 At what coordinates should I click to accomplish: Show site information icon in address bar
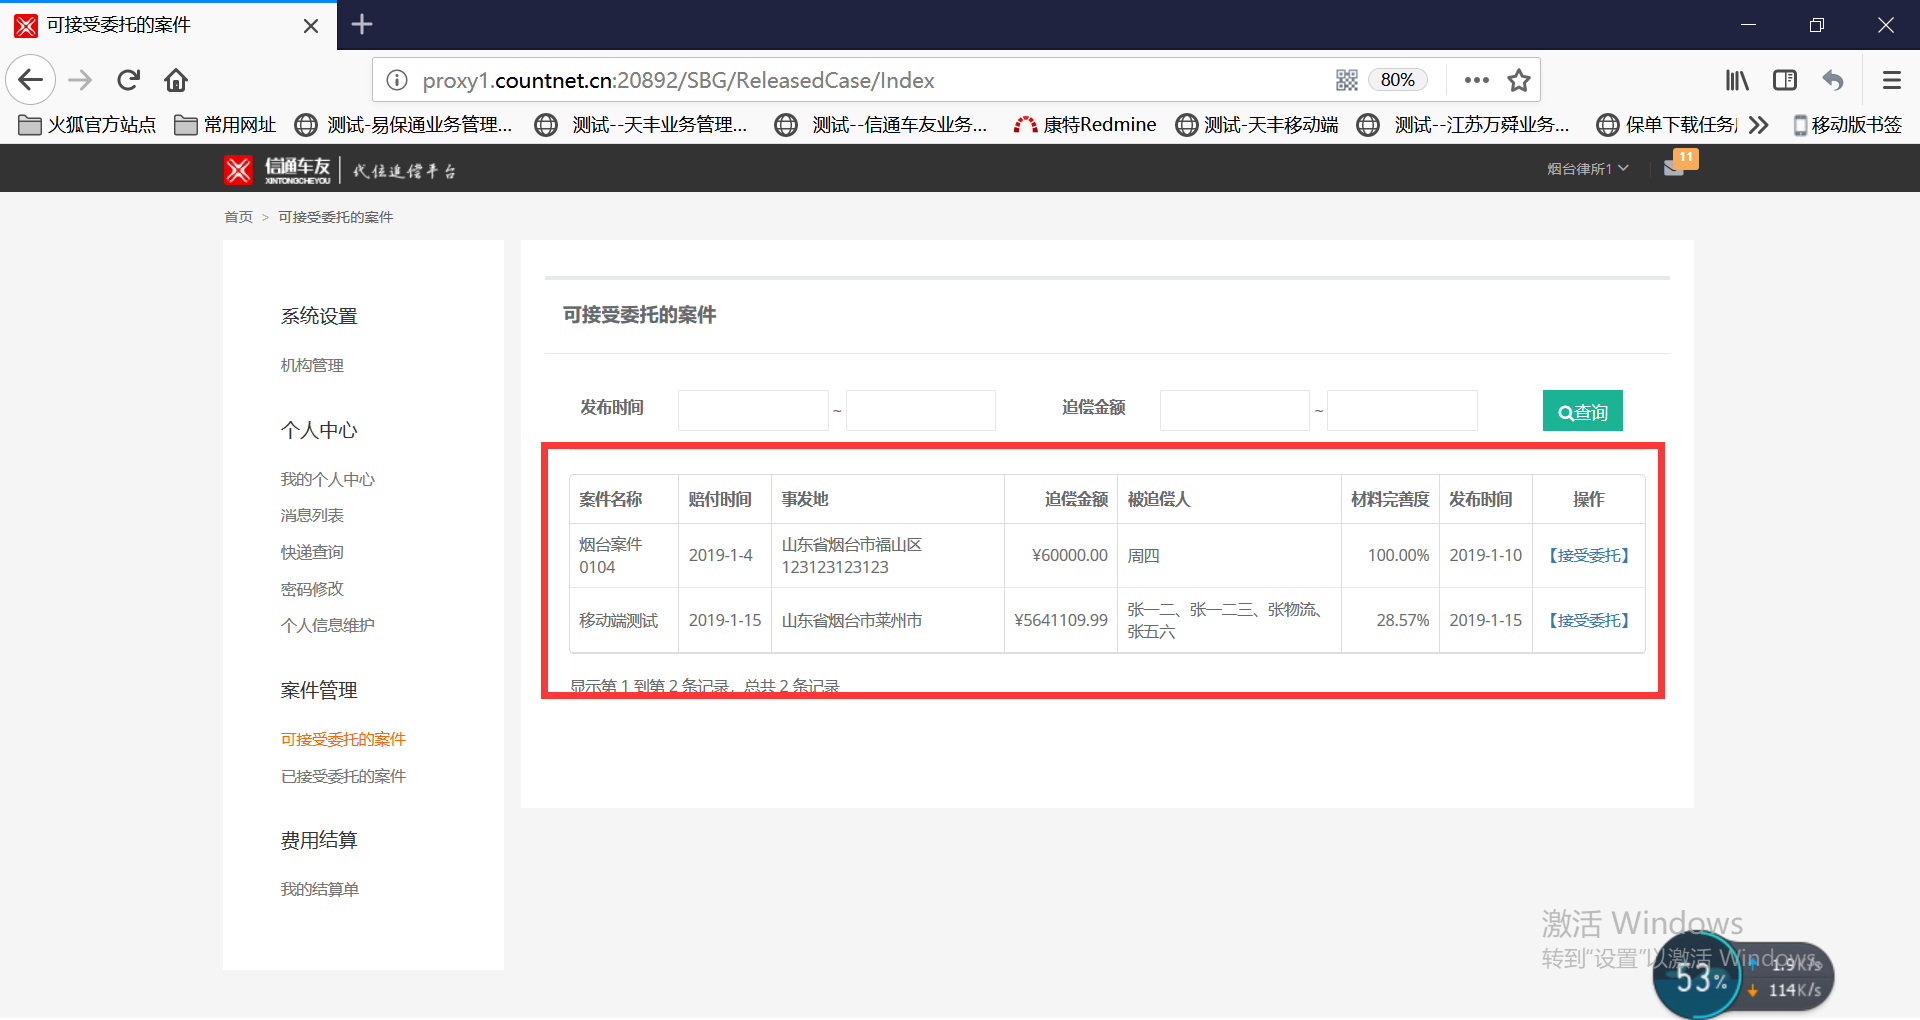pos(397,80)
